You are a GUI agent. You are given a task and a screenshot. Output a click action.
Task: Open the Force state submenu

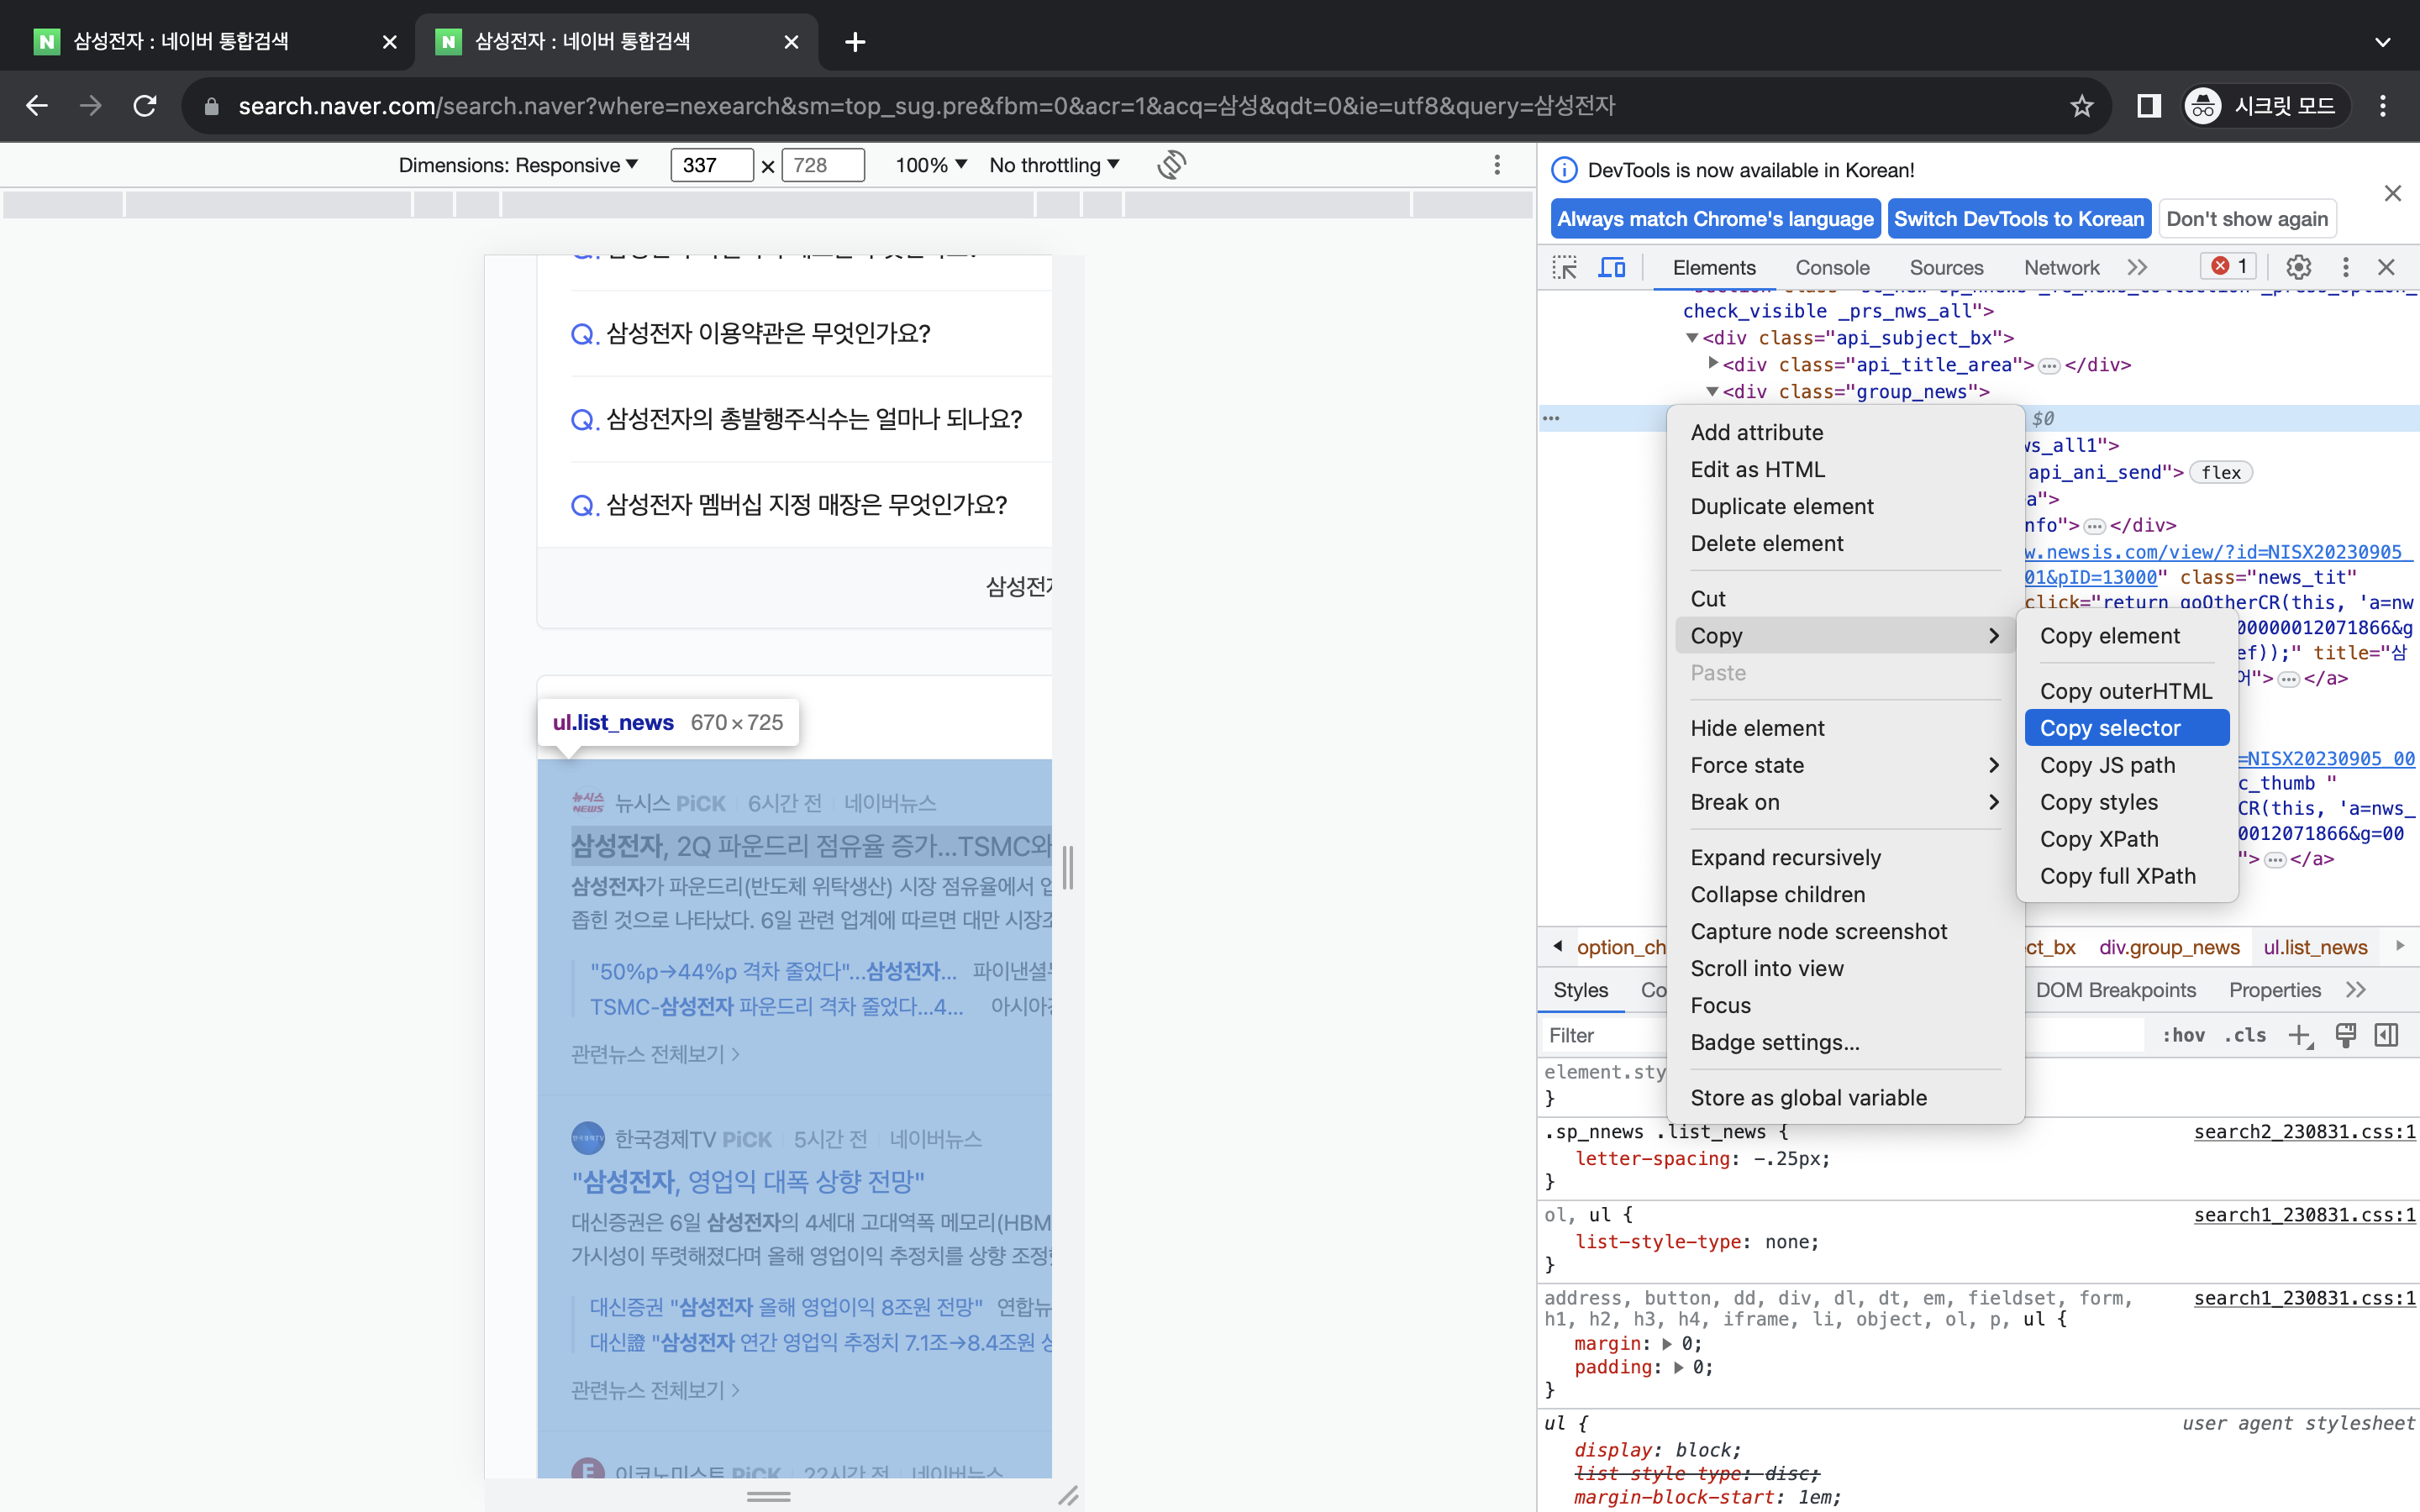point(1845,765)
